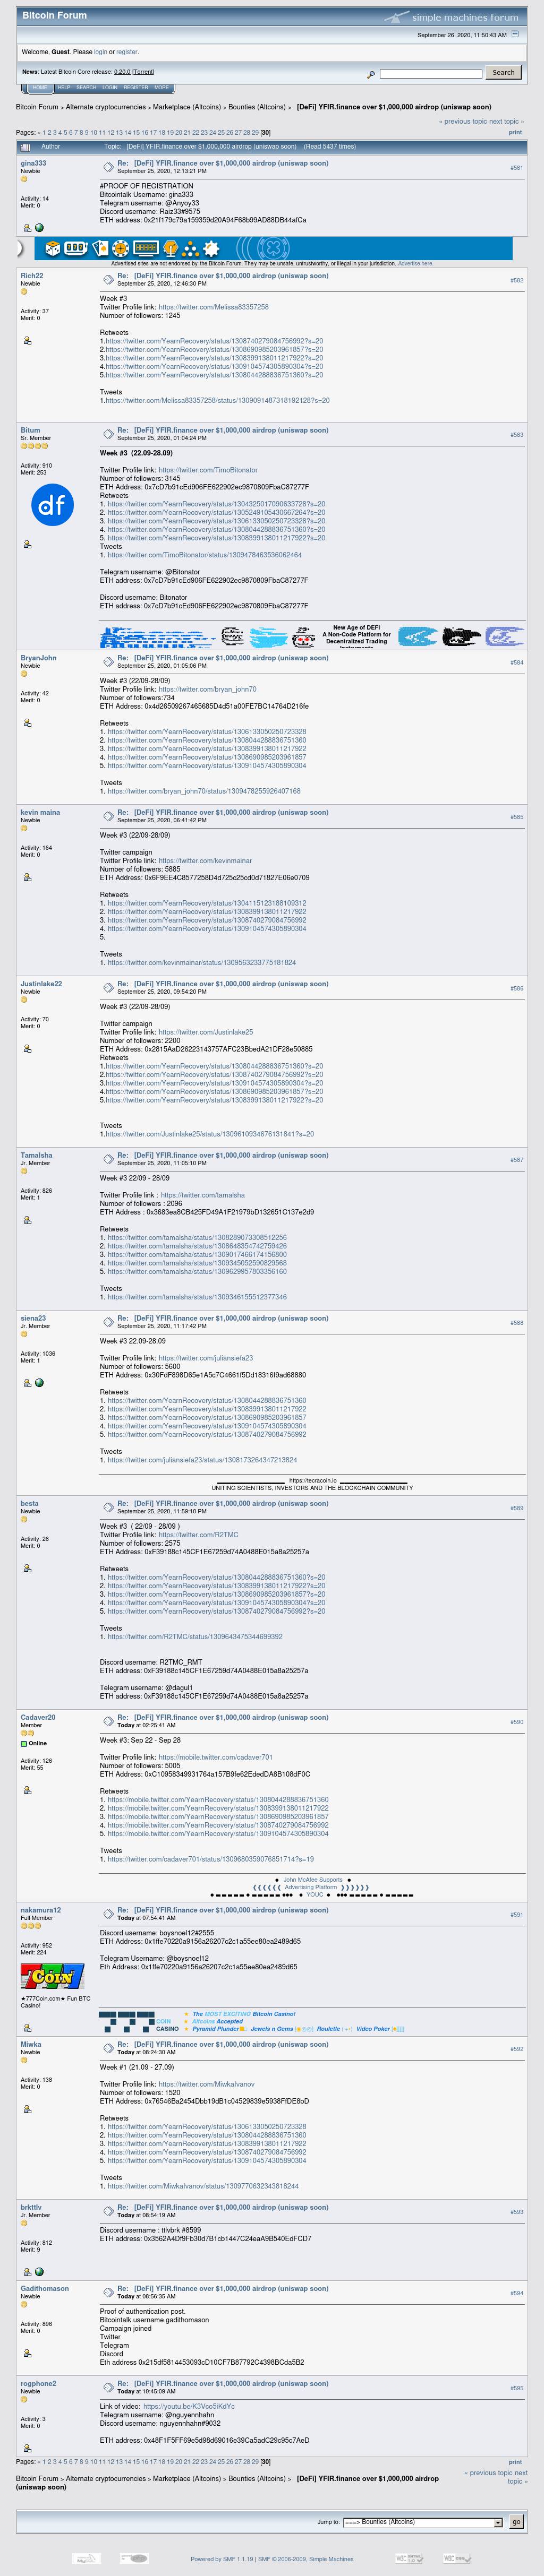Open the LOGIN menu tab

(110, 88)
